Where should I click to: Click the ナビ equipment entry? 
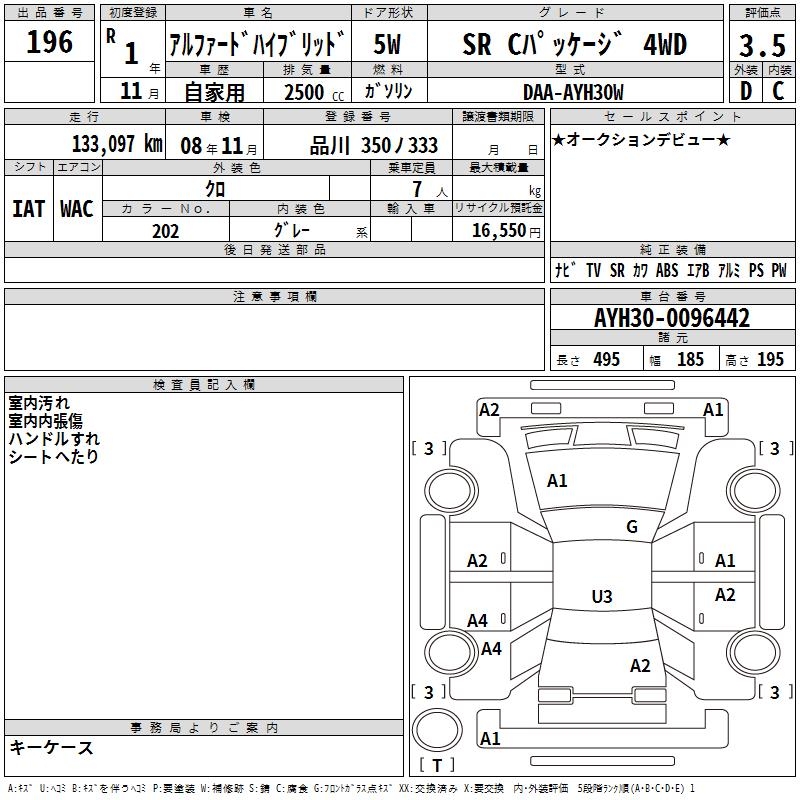pos(565,270)
